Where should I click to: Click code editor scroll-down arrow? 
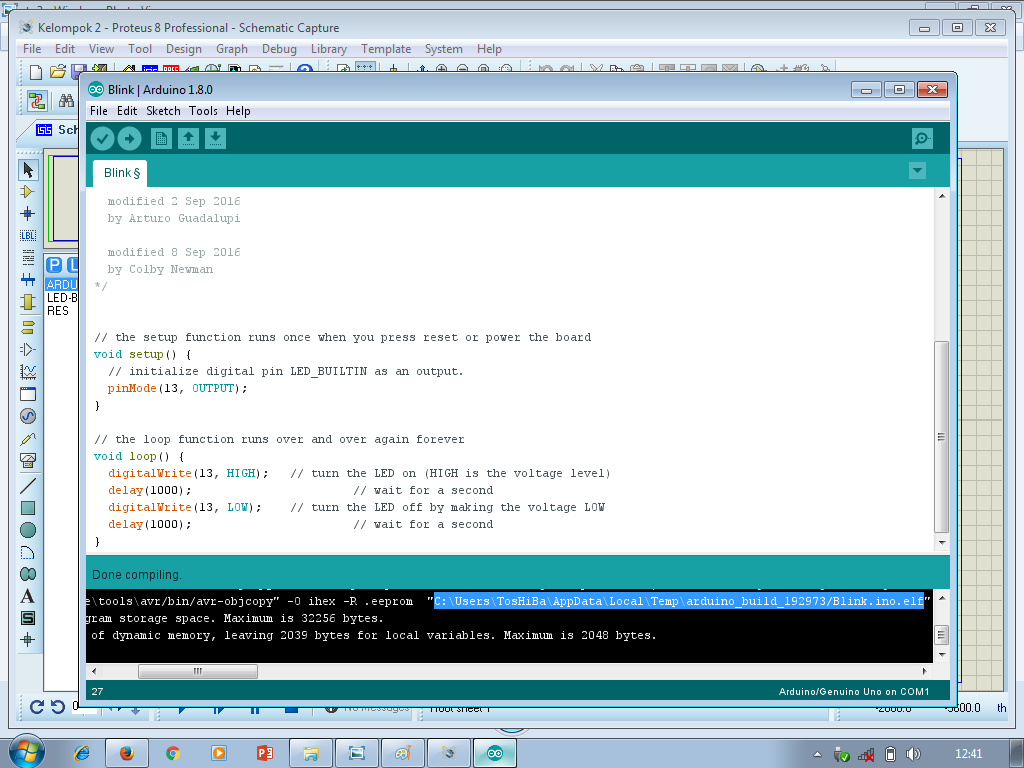[942, 543]
